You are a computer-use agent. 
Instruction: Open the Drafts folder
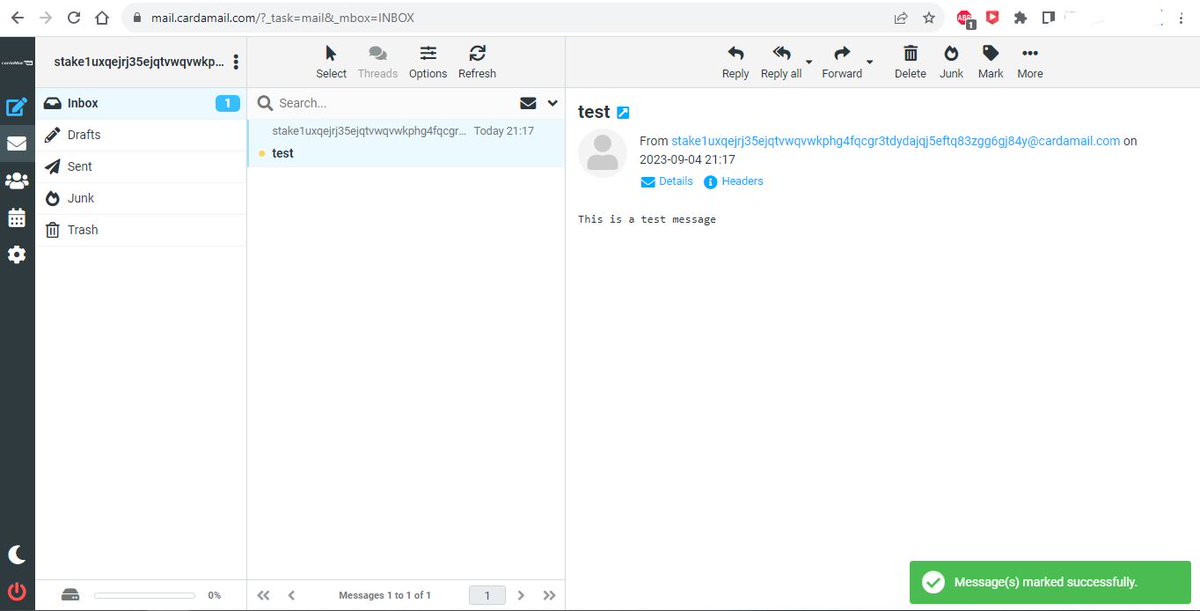tap(141, 135)
